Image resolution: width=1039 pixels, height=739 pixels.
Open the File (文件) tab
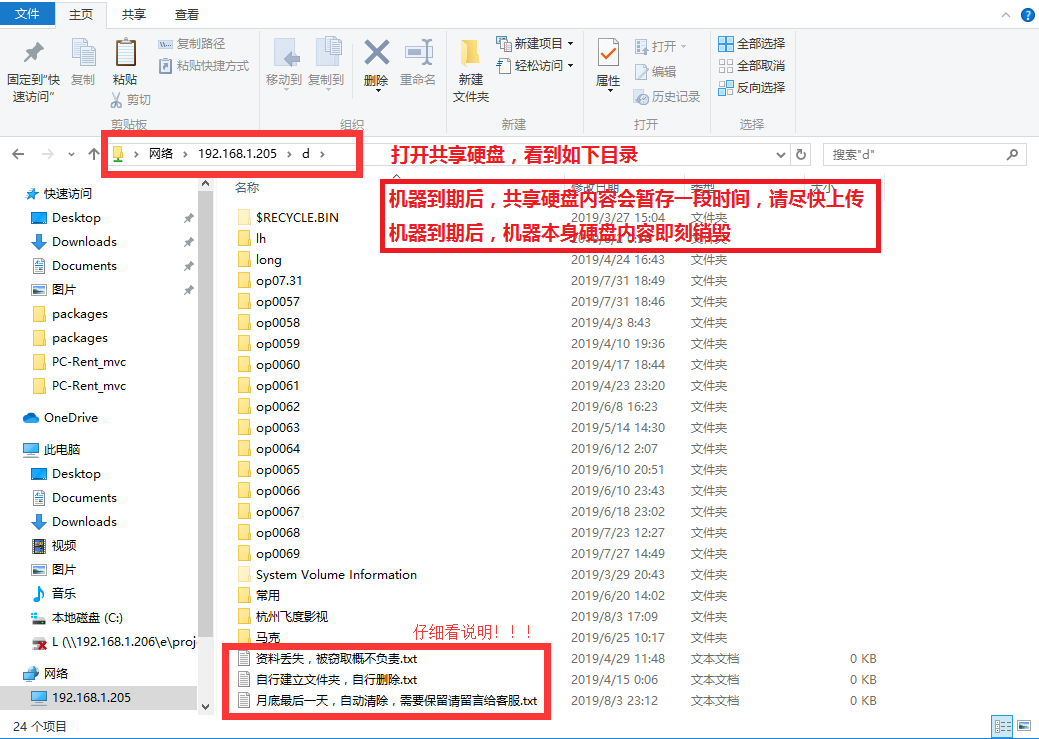(27, 13)
